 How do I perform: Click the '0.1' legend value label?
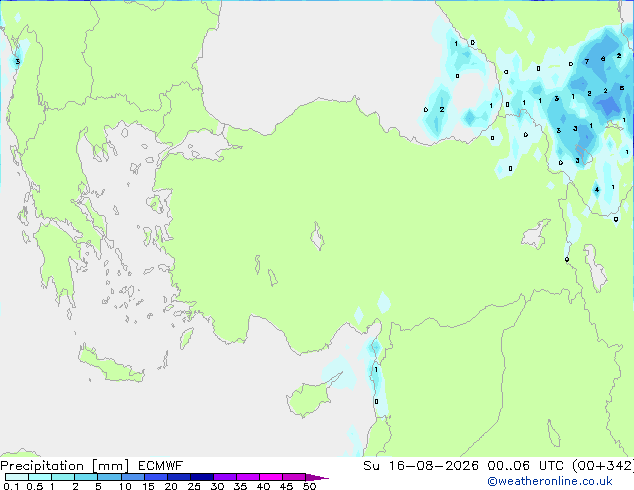11,486
